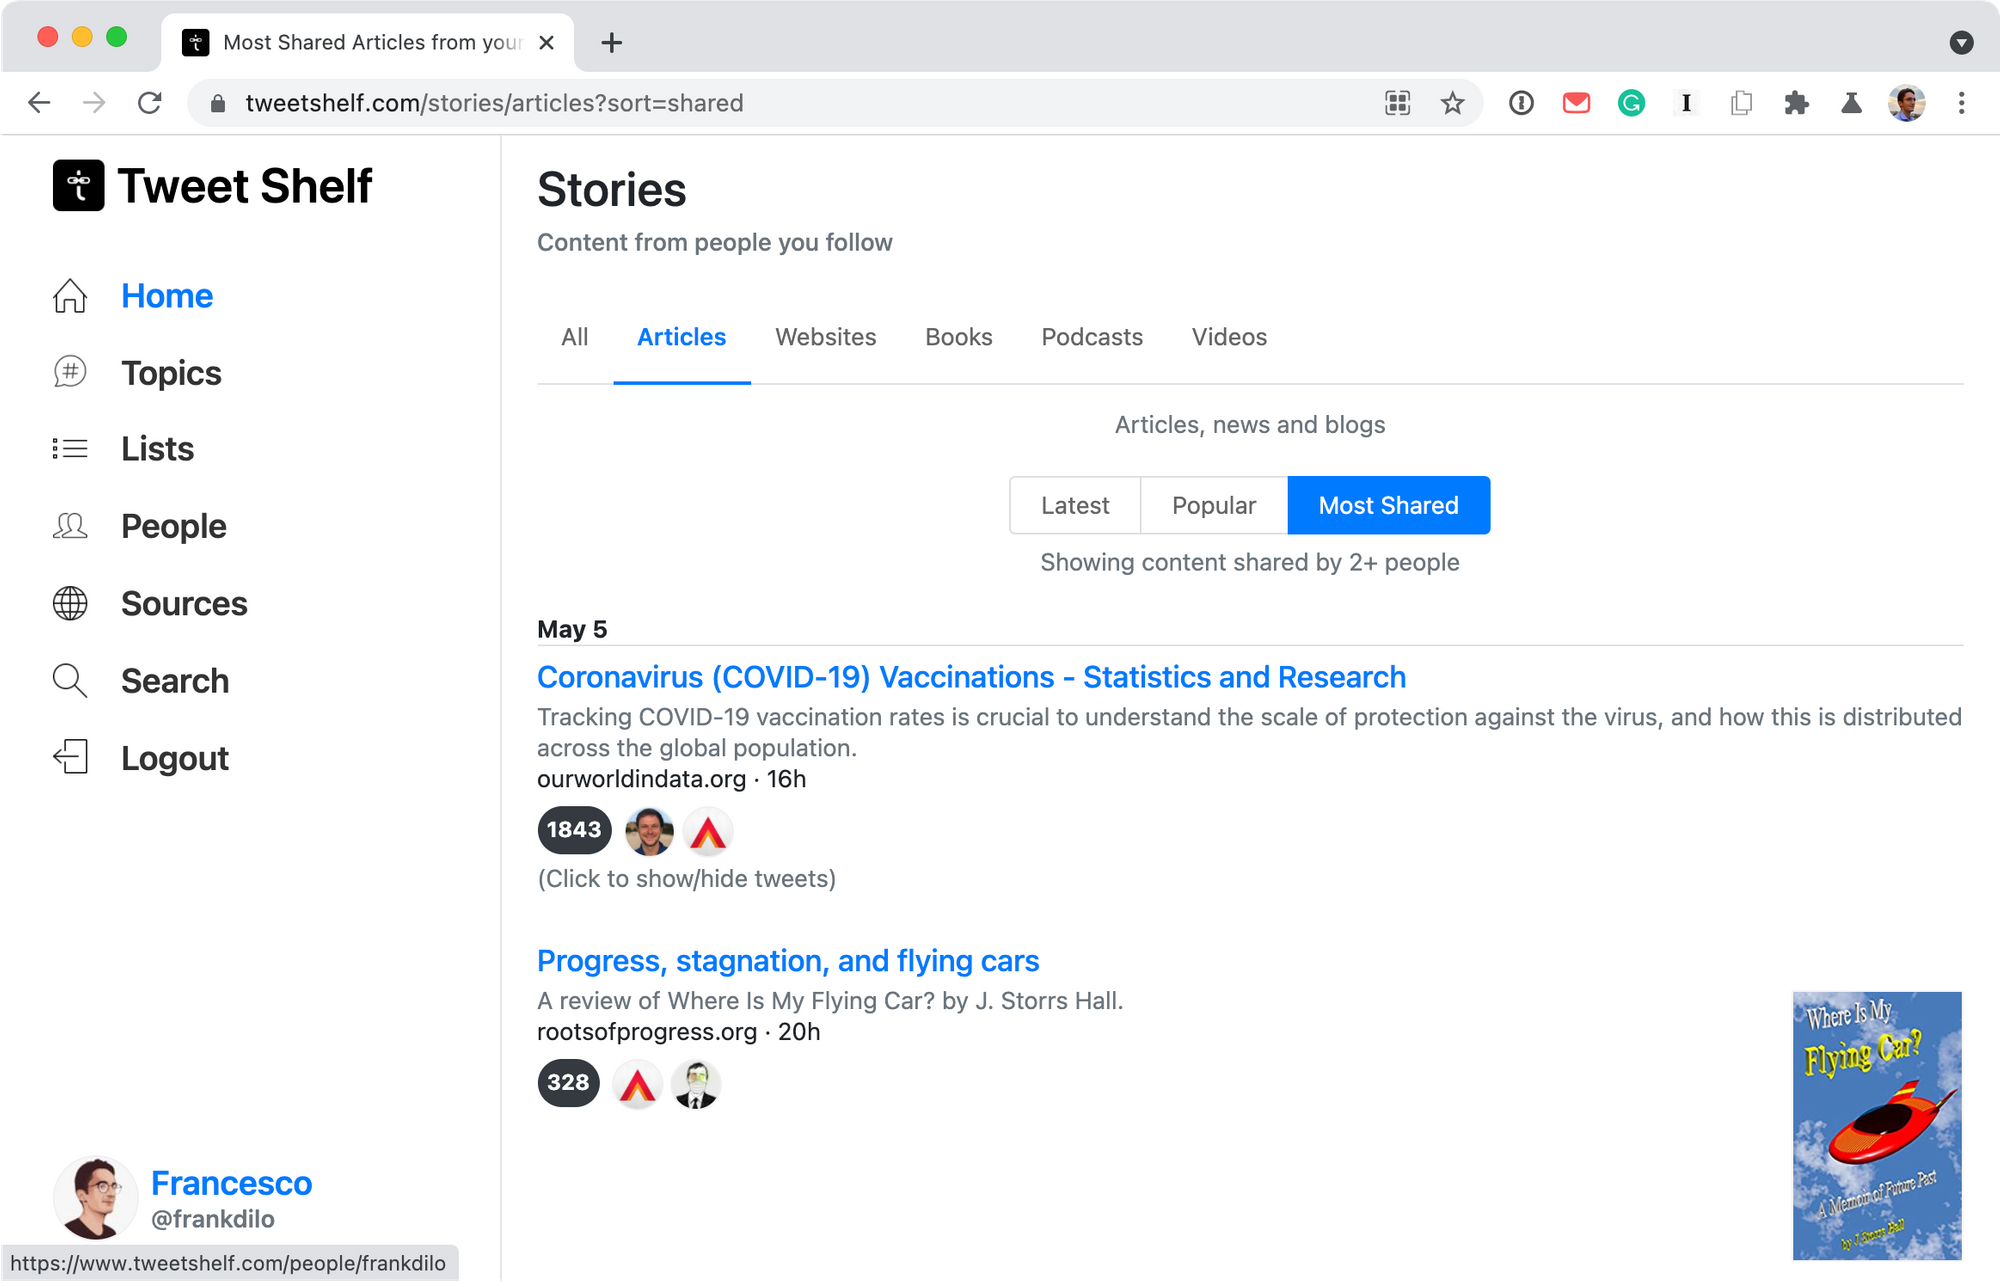Viewport: 2000px width, 1283px height.
Task: Open the Francesco profile name link
Action: 231,1183
